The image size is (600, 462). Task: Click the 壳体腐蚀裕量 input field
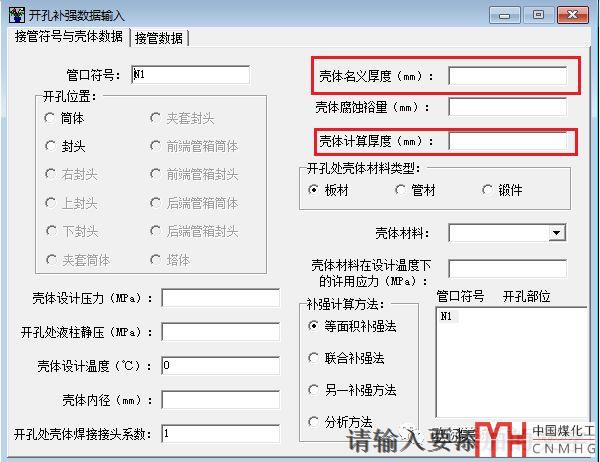coord(507,107)
